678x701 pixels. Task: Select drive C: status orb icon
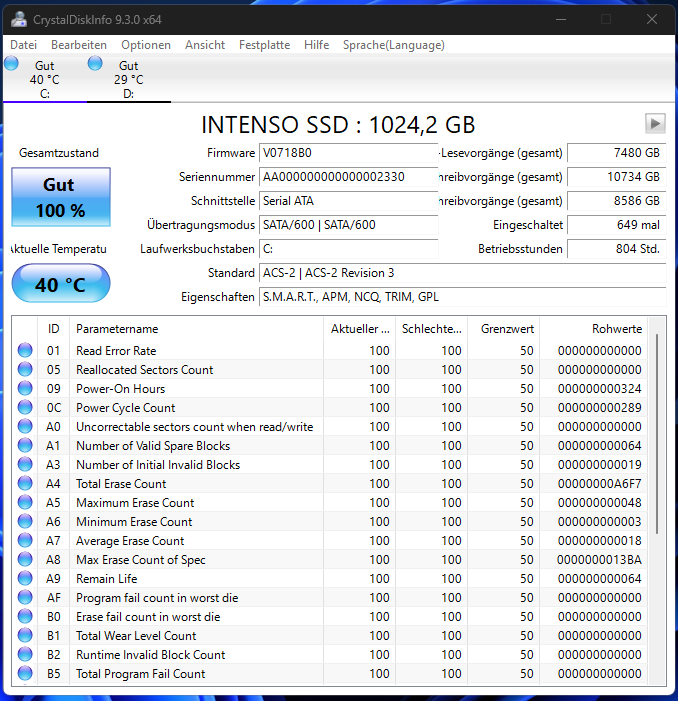[11, 63]
